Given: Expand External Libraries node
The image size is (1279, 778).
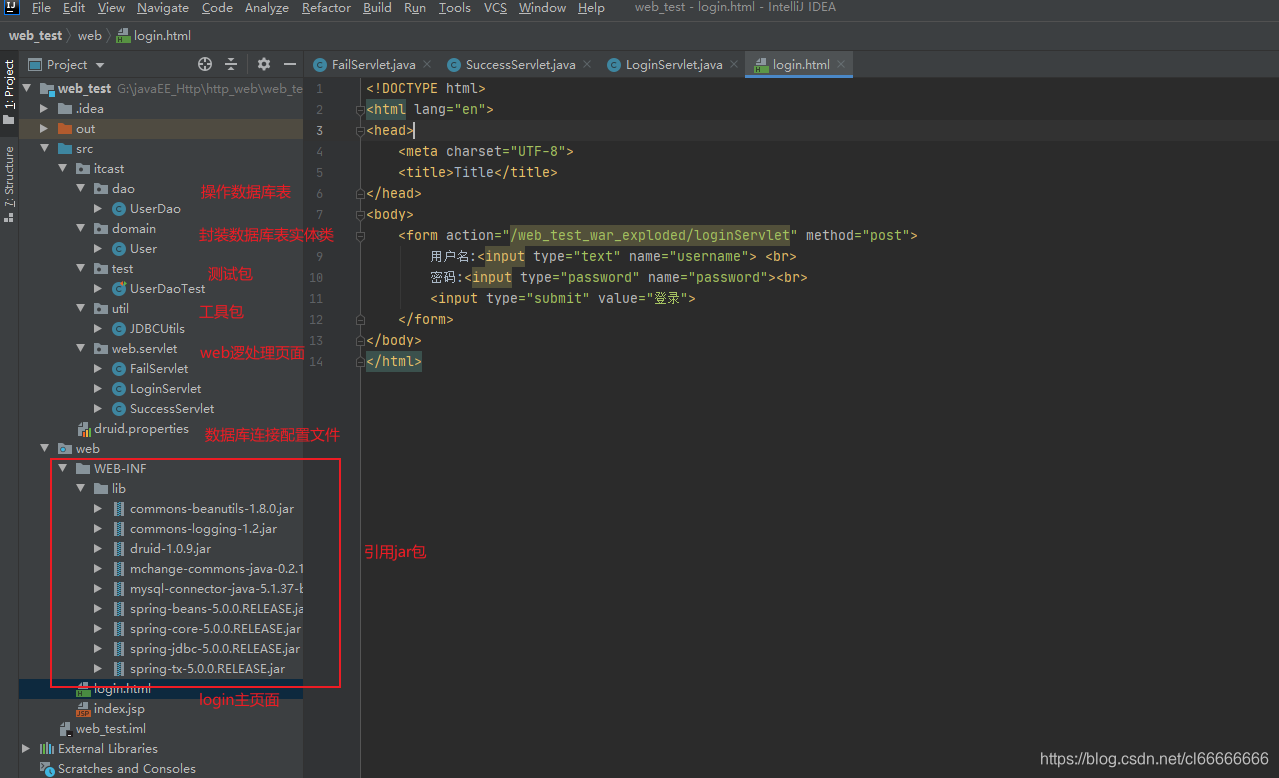Looking at the screenshot, I should pyautogui.click(x=26, y=749).
